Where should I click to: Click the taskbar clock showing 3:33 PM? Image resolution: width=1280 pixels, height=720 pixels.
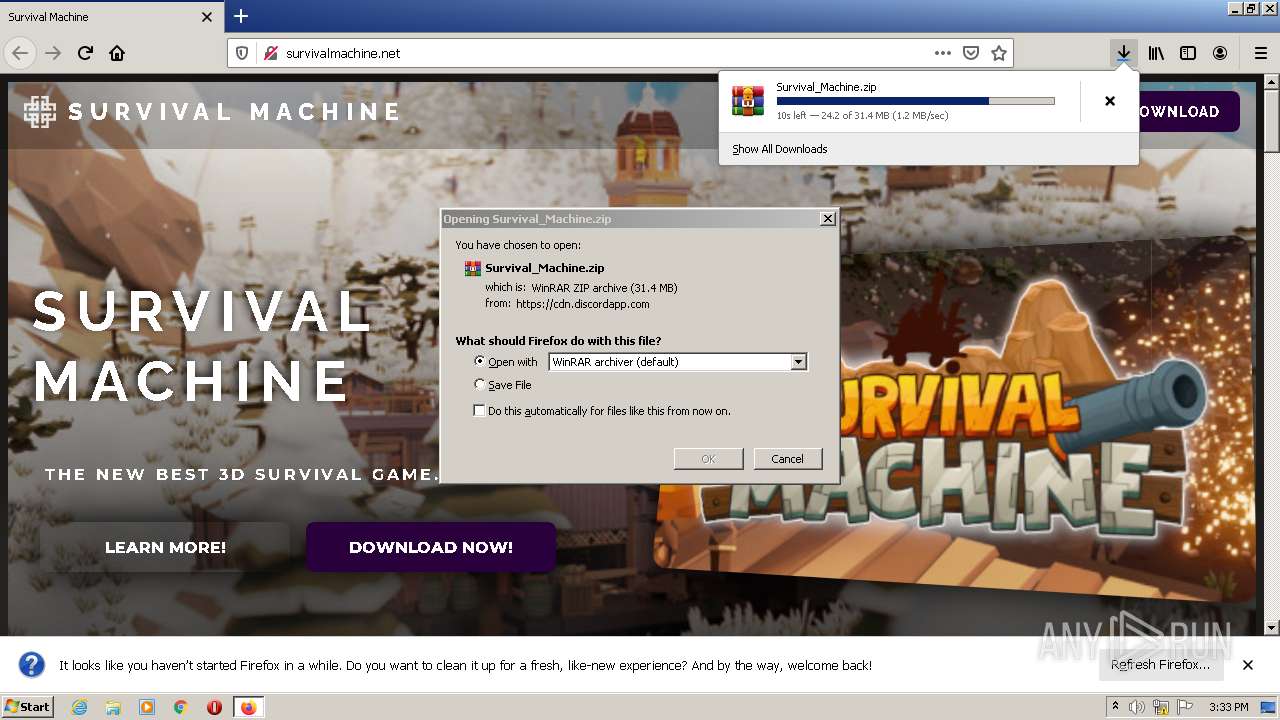(1228, 707)
